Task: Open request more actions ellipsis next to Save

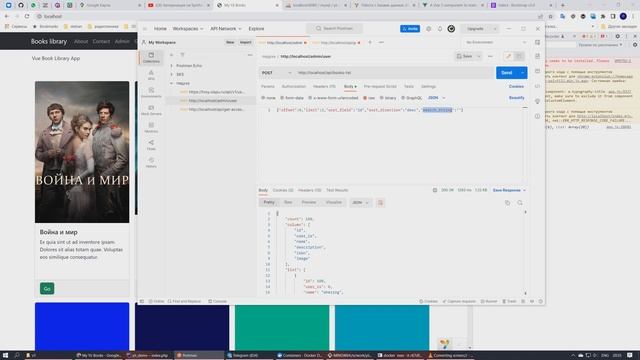Action: click(x=490, y=56)
